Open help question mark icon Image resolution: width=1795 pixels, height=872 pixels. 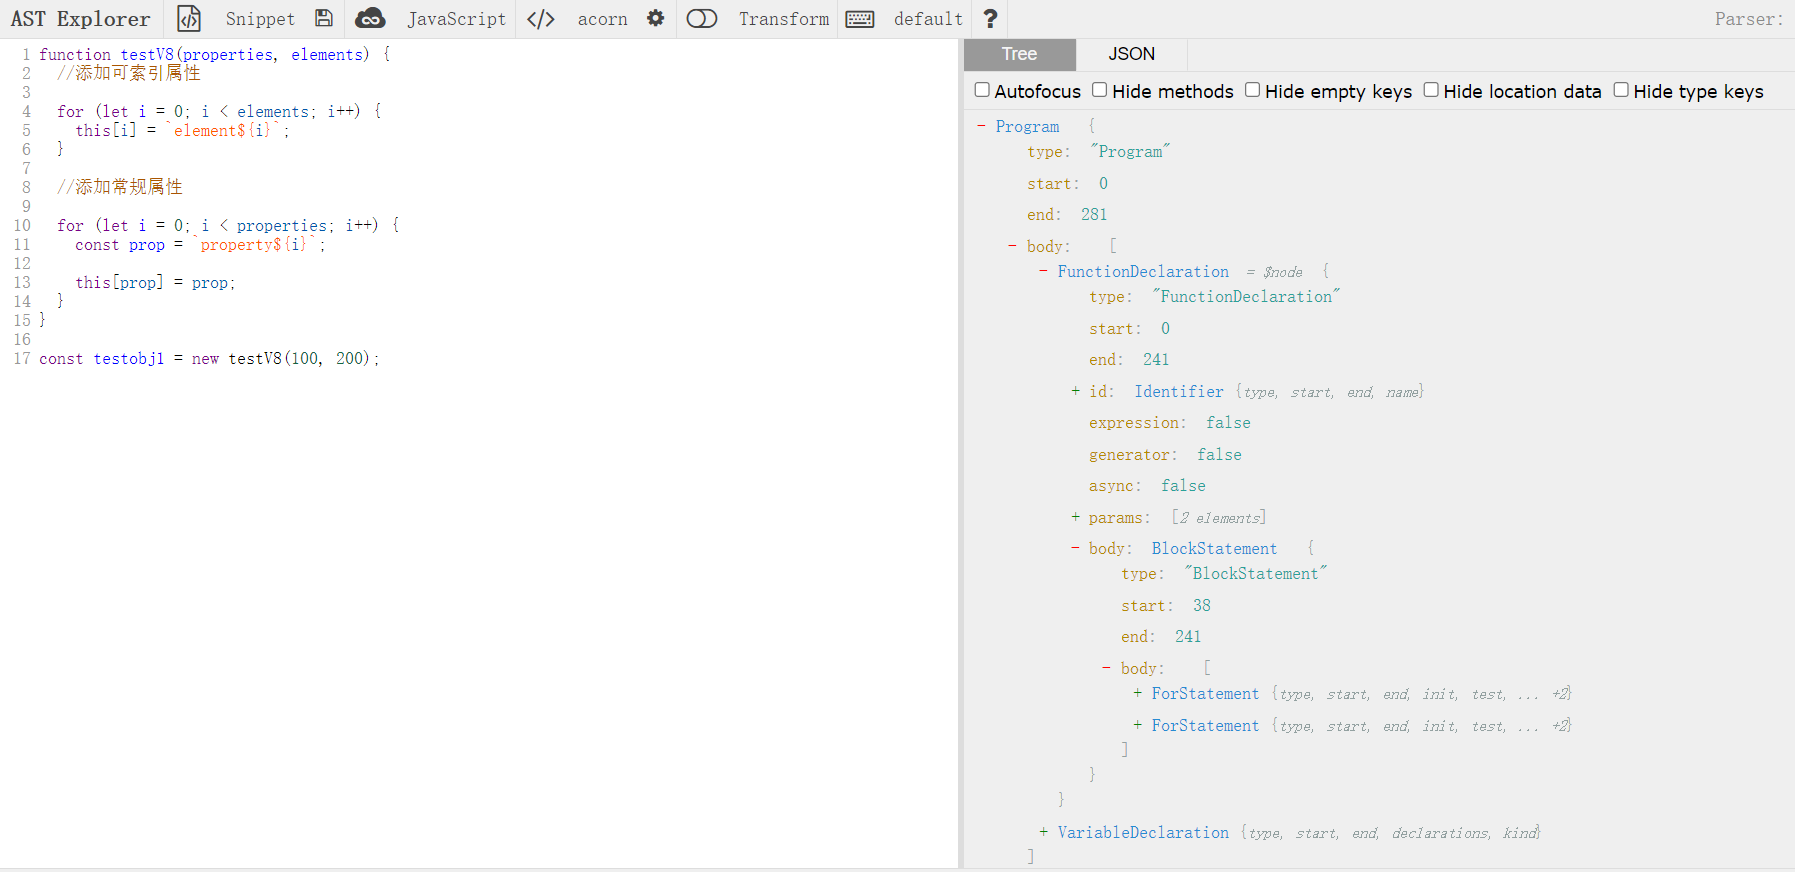pos(990,19)
